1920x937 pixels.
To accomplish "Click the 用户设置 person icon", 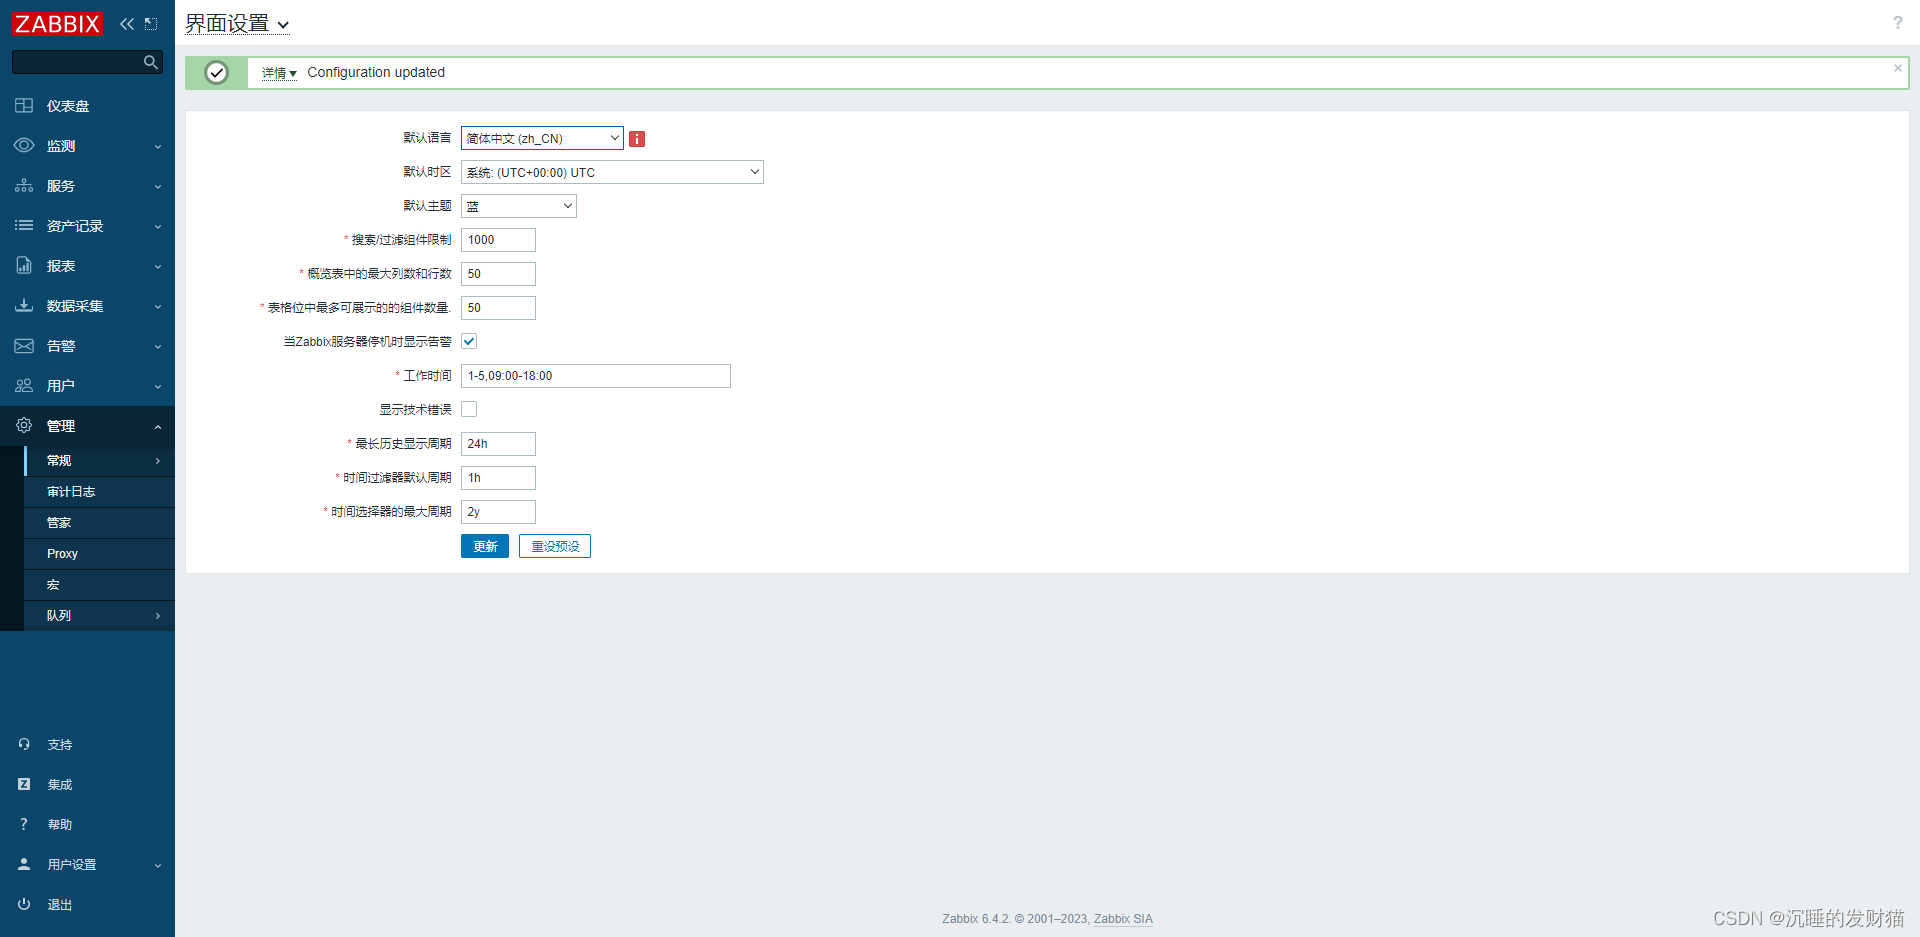I will tap(24, 865).
